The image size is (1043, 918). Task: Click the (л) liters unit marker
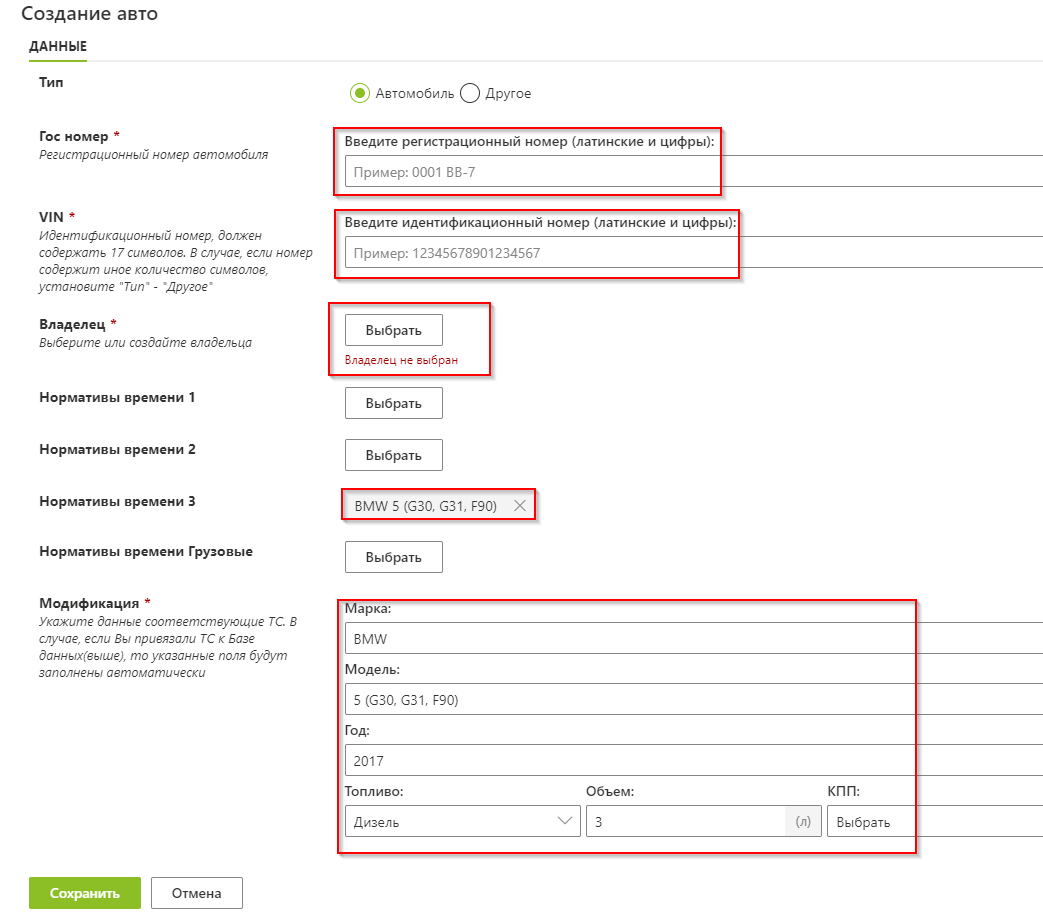(x=804, y=822)
